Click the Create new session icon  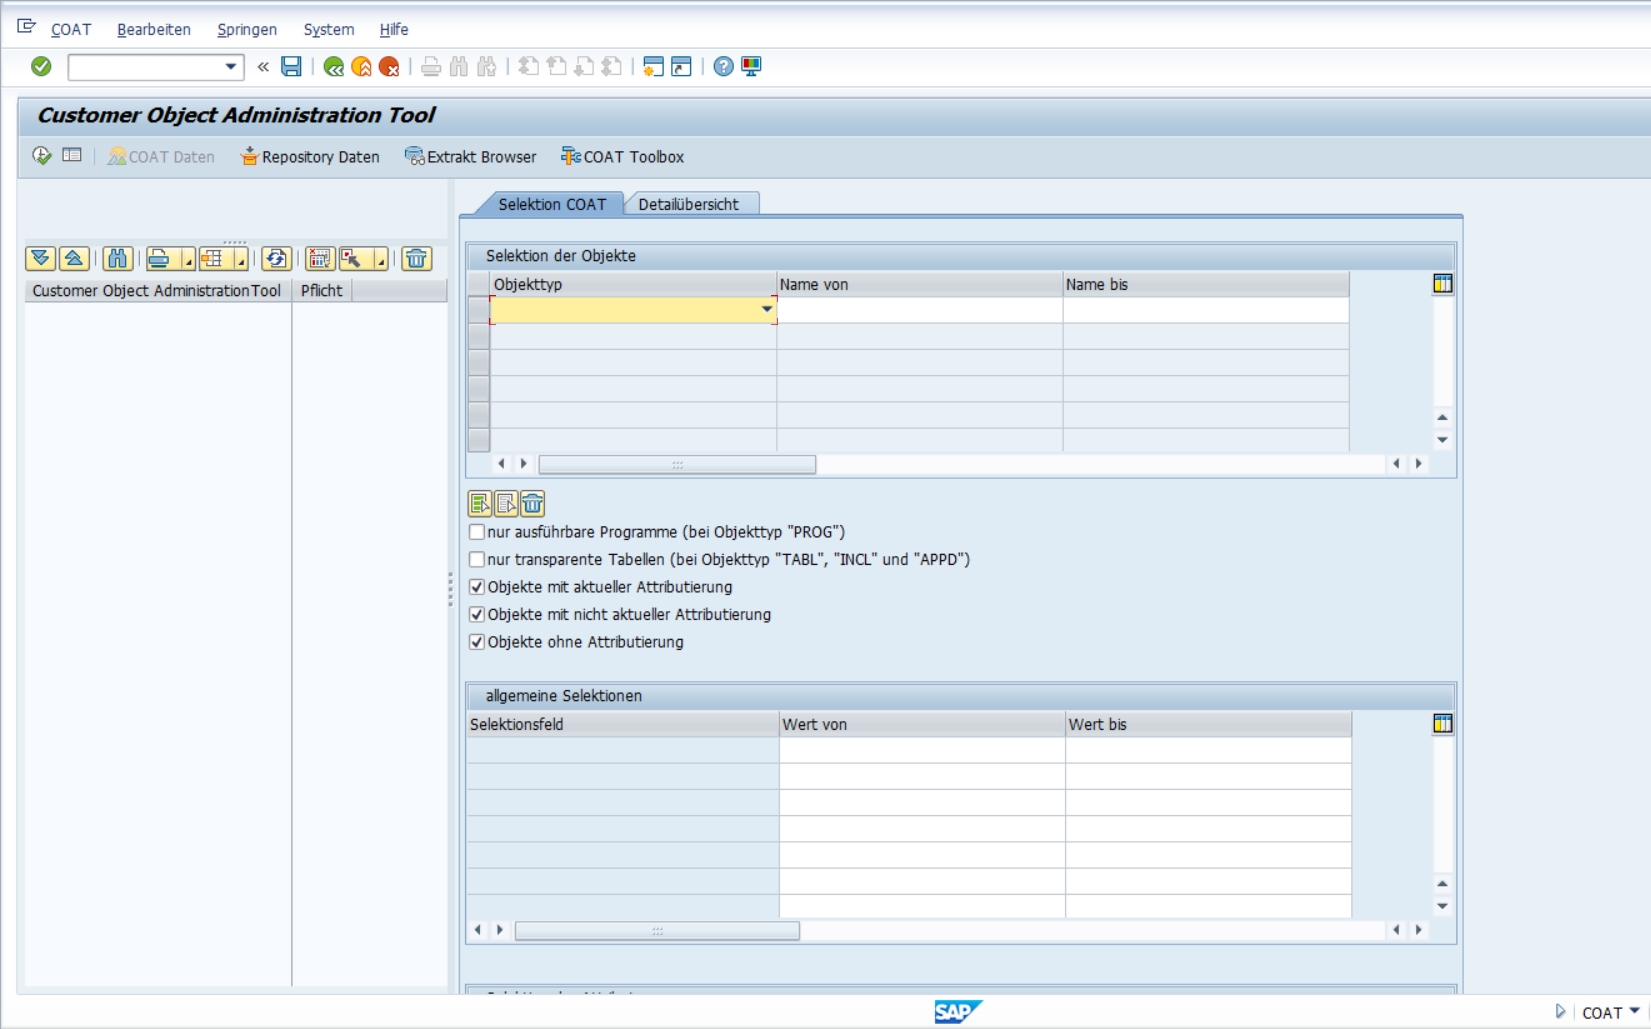point(653,67)
